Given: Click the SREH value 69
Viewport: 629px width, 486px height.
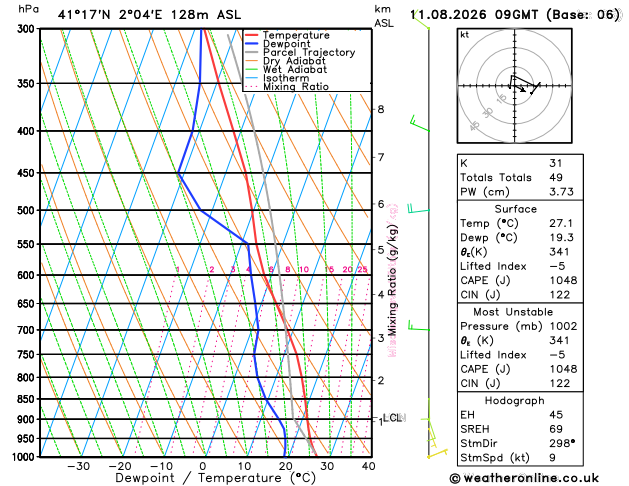Looking at the screenshot, I should (556, 429).
